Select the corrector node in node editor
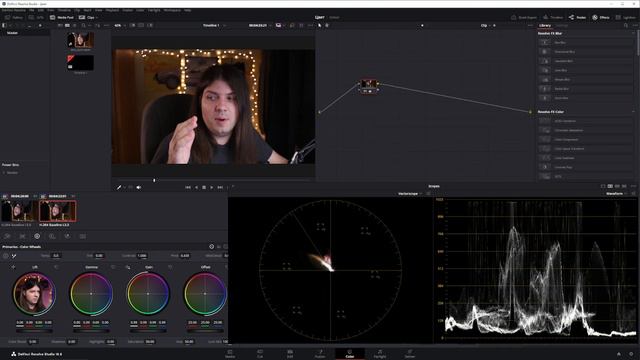Viewport: 640px width, 360px height. (x=368, y=86)
